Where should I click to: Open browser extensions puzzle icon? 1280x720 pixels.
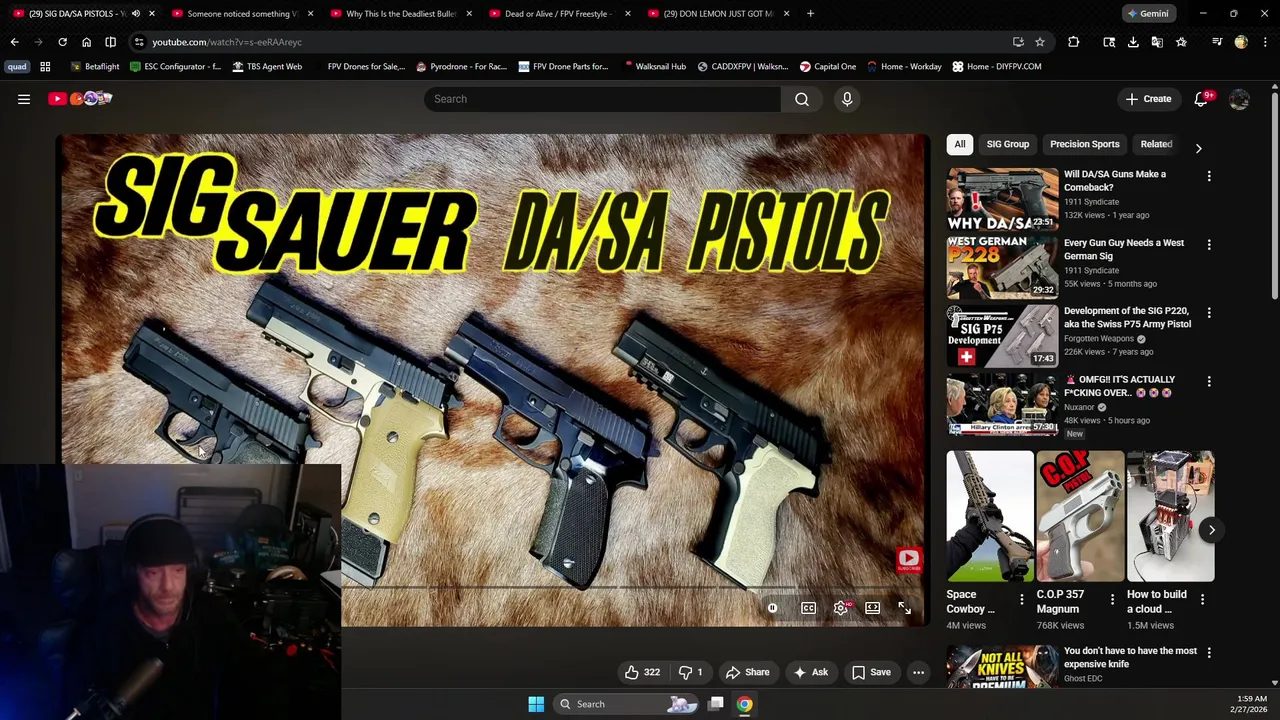click(1074, 42)
